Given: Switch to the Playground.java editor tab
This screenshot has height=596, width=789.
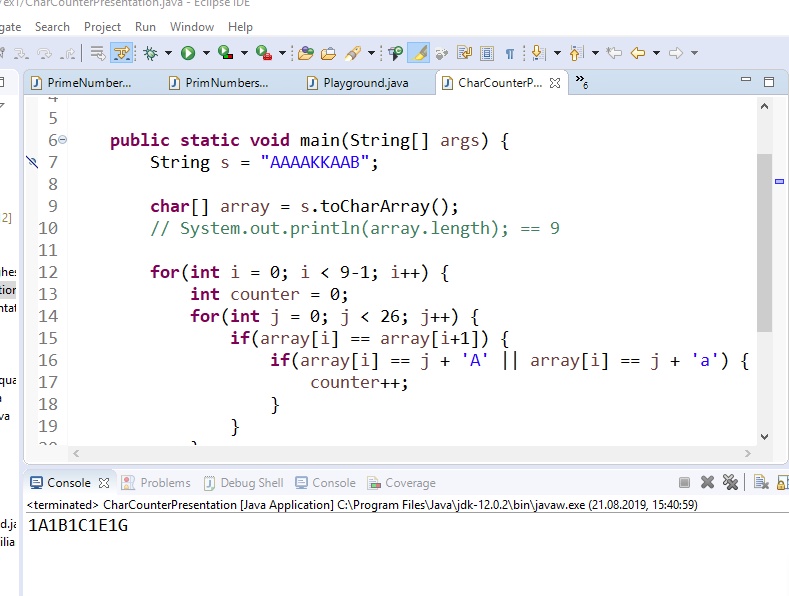Looking at the screenshot, I should pyautogui.click(x=364, y=83).
